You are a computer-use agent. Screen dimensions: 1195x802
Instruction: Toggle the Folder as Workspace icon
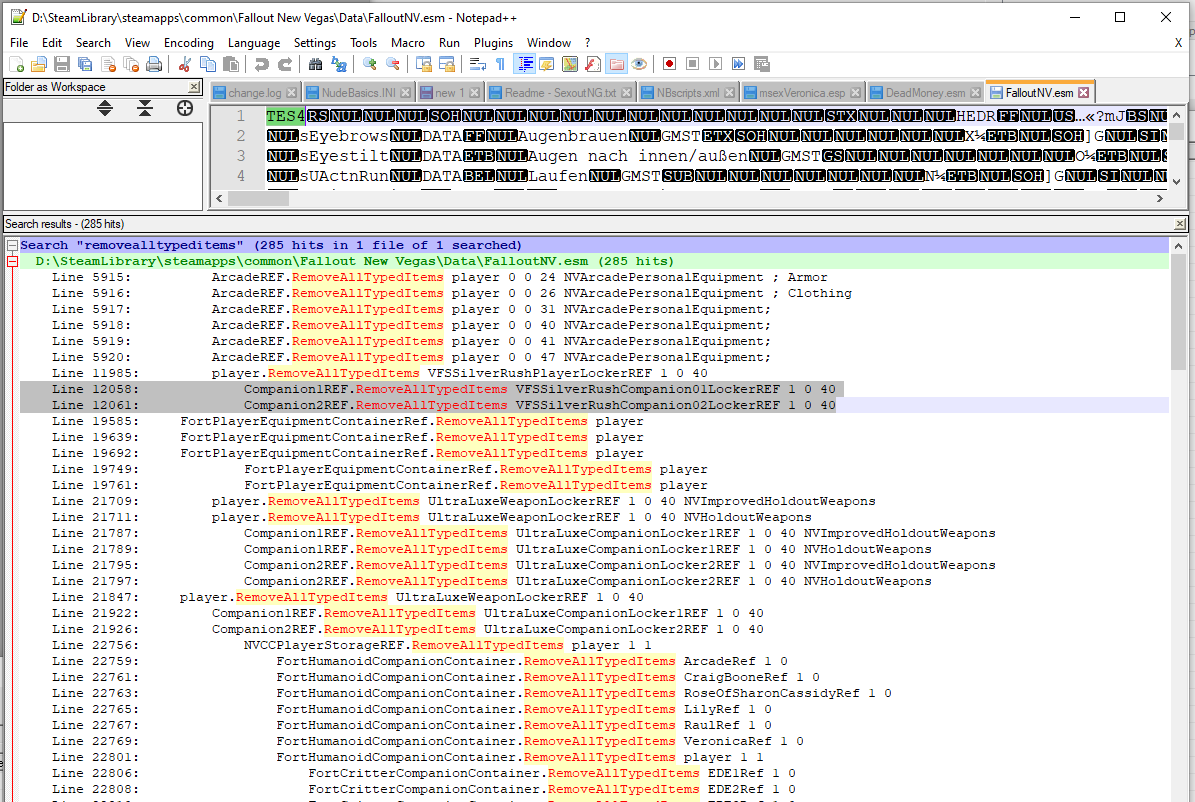click(616, 64)
